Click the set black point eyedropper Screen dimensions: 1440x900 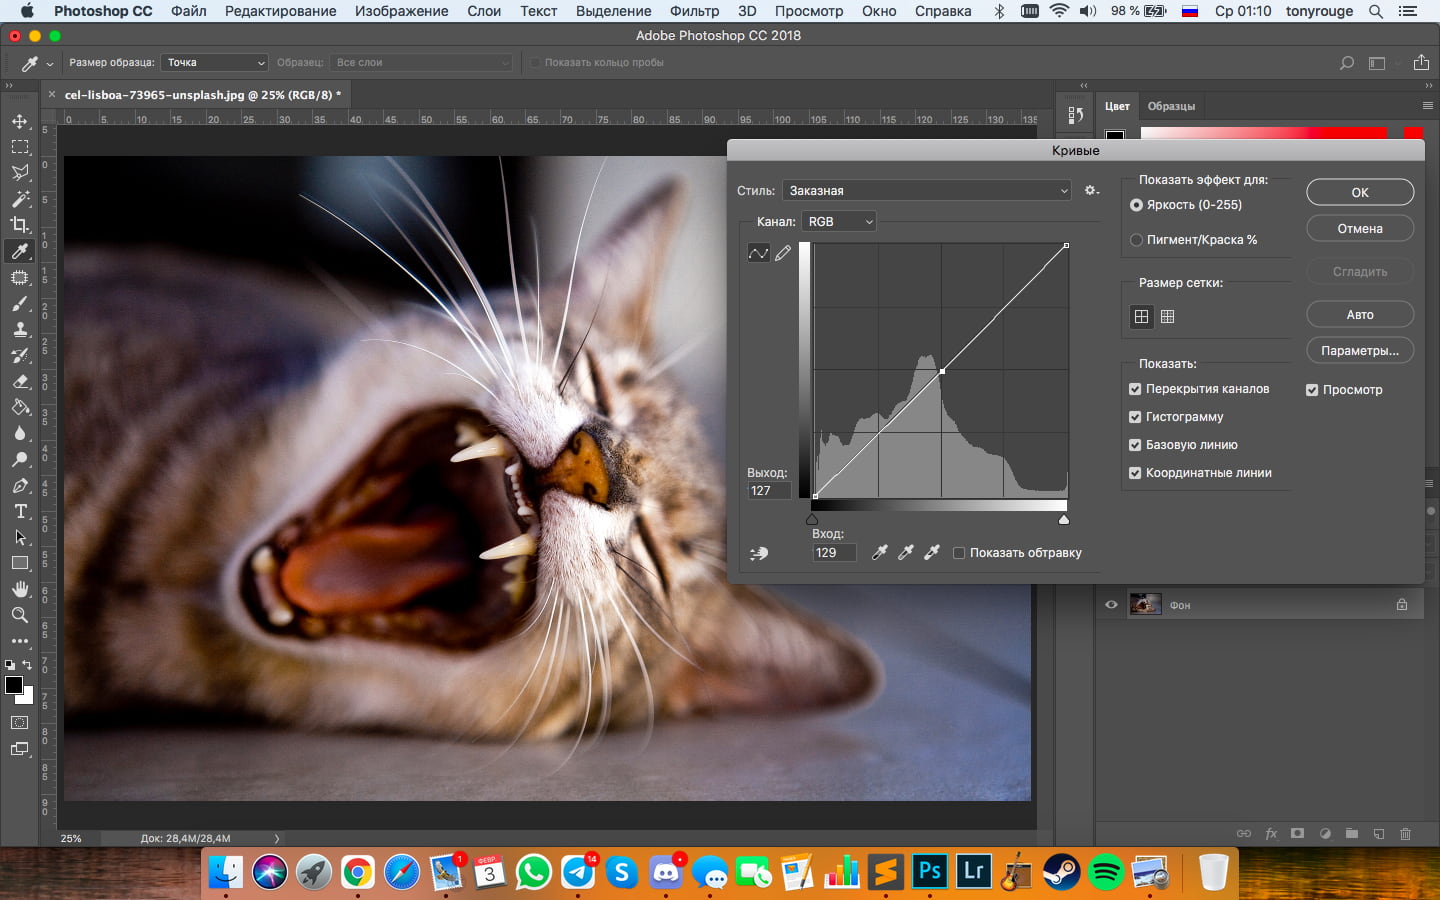coord(880,553)
